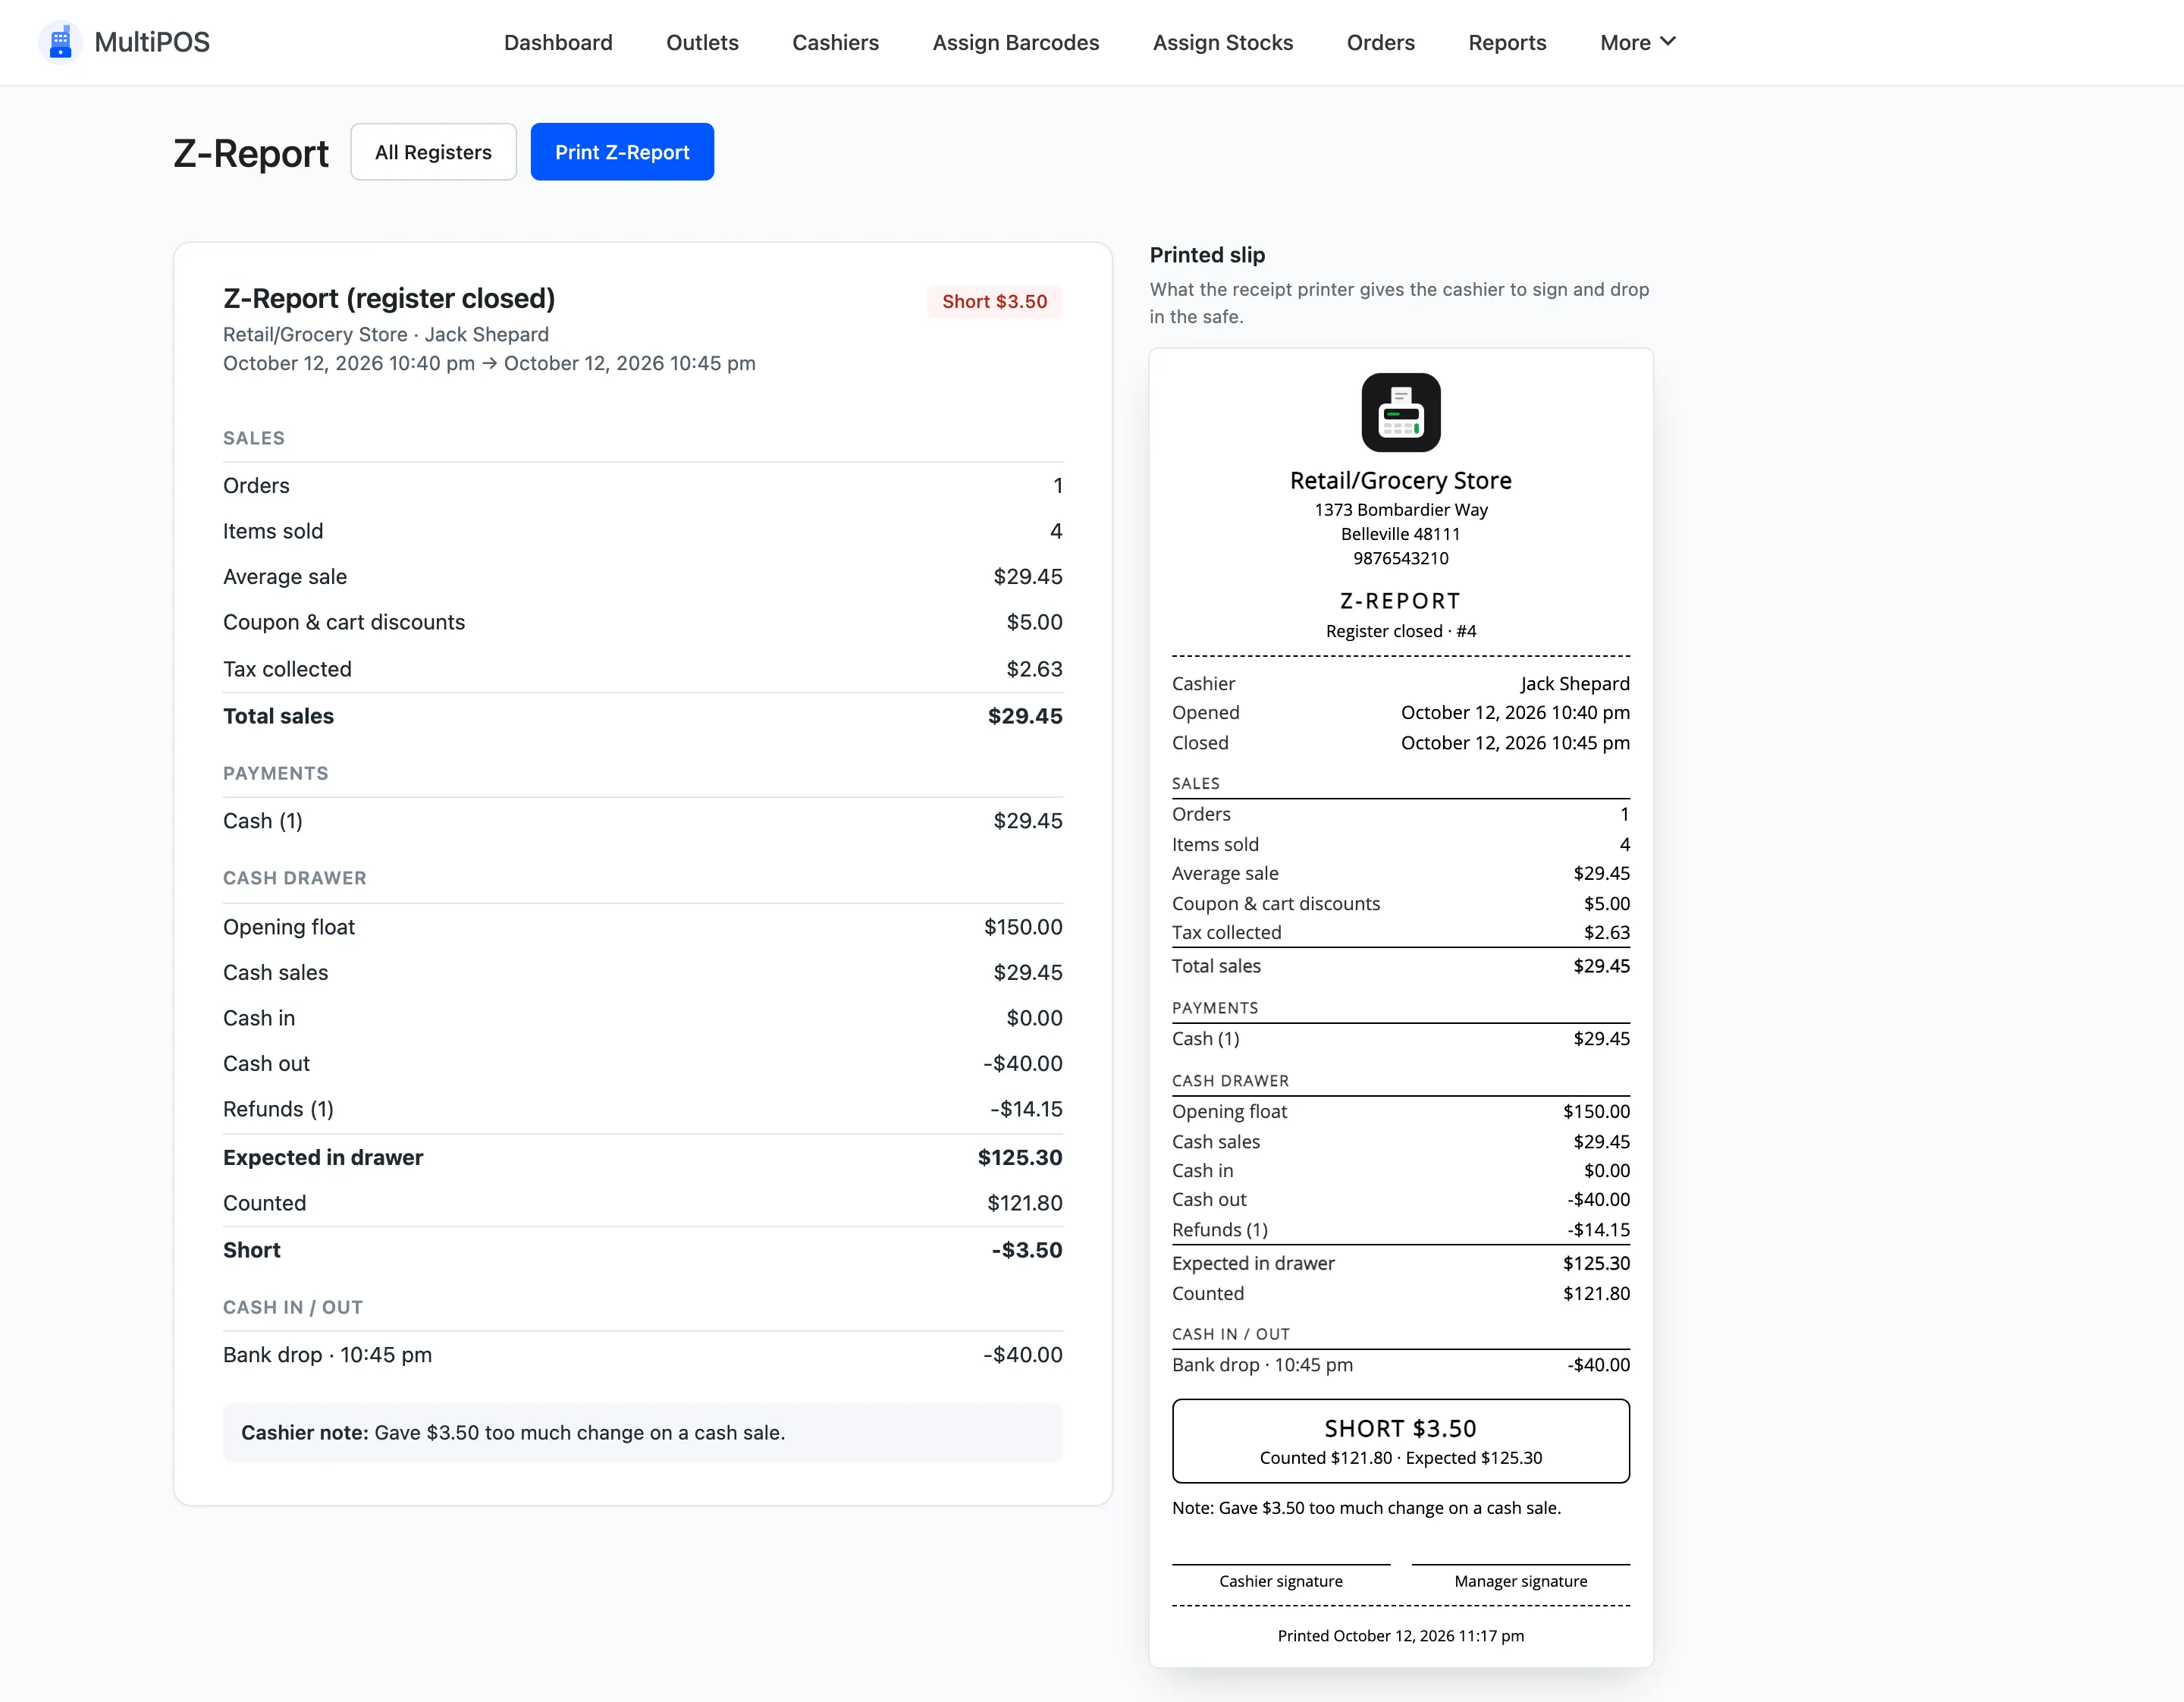Click the Cash out -$40.00 row in the report card
The height and width of the screenshot is (1702, 2184).
tap(642, 1063)
